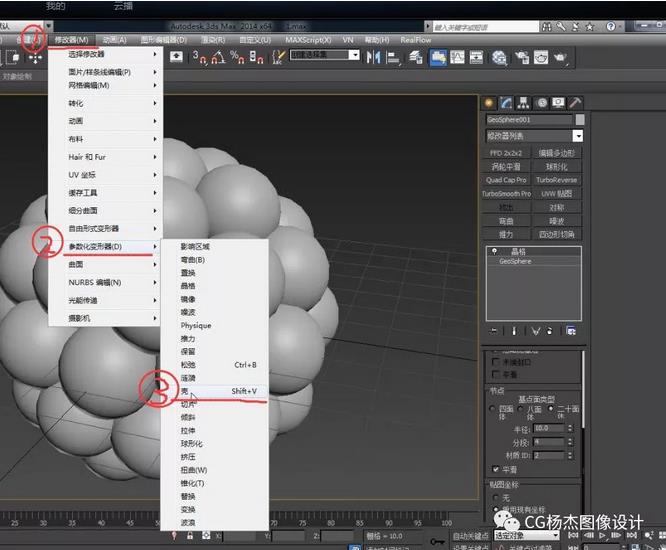
Task: Open Configure Modifier Sets icon
Action: [571, 330]
